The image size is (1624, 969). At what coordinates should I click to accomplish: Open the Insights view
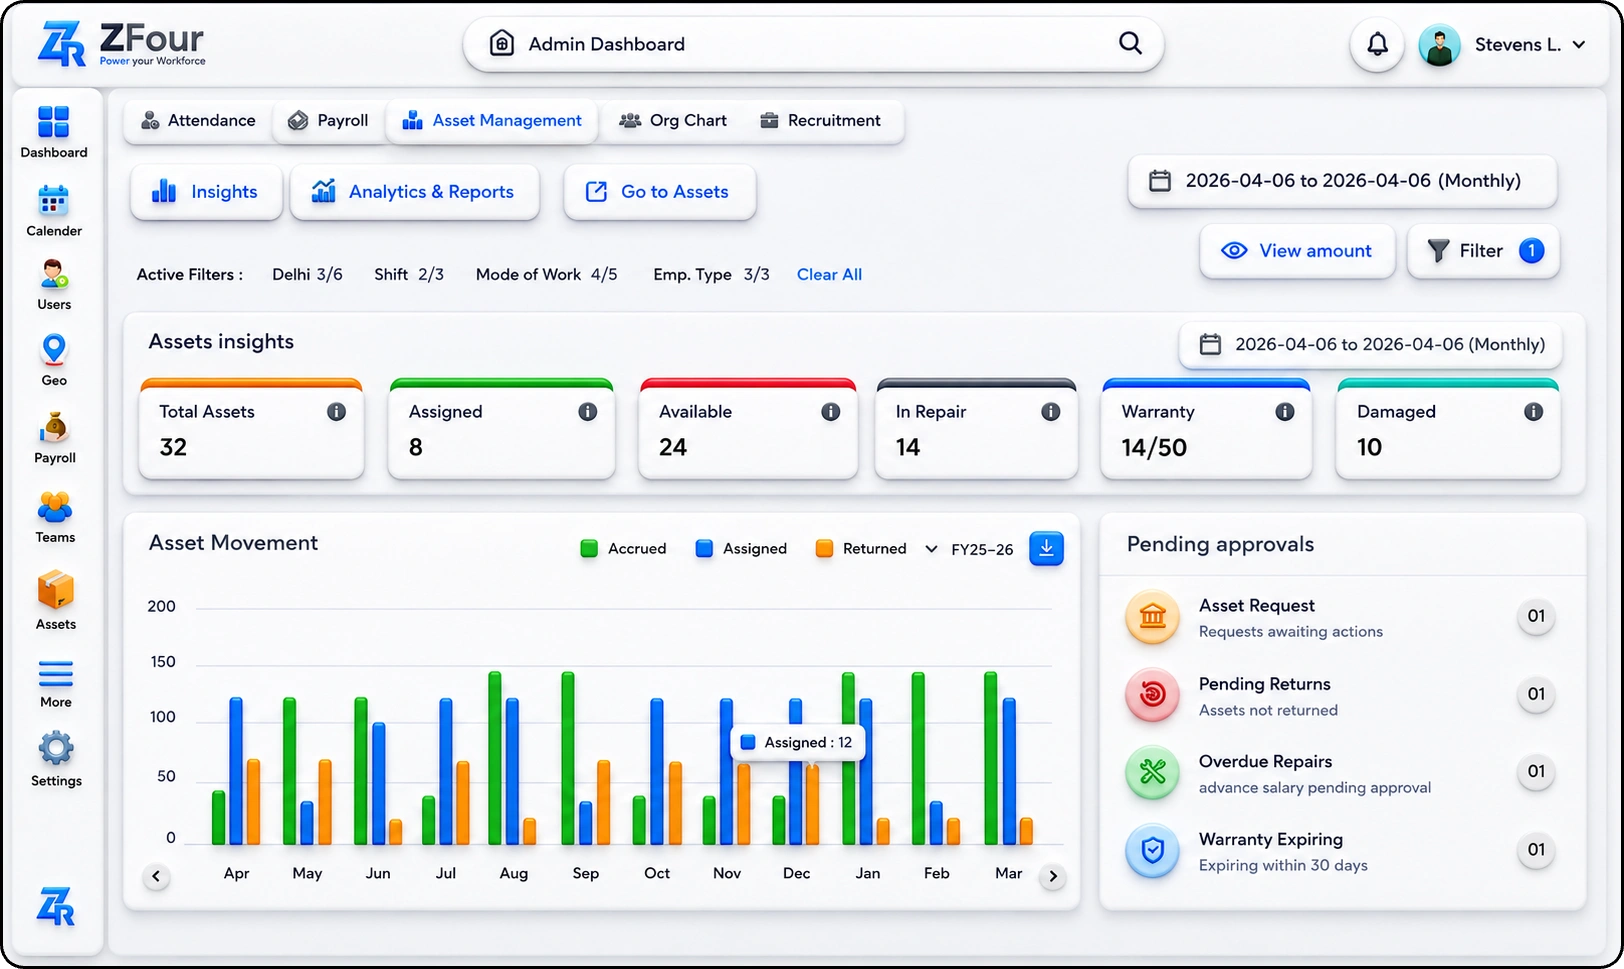click(206, 192)
